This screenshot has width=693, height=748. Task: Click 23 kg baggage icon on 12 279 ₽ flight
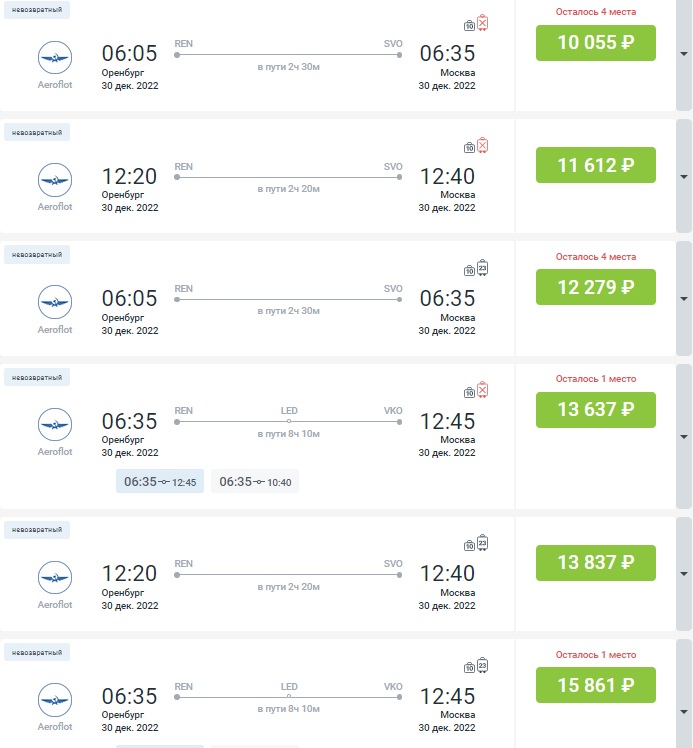click(x=482, y=268)
